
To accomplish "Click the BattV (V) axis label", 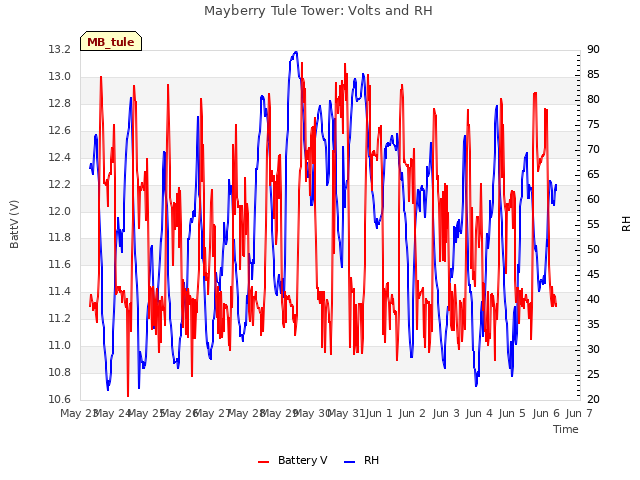I will (14, 224).
